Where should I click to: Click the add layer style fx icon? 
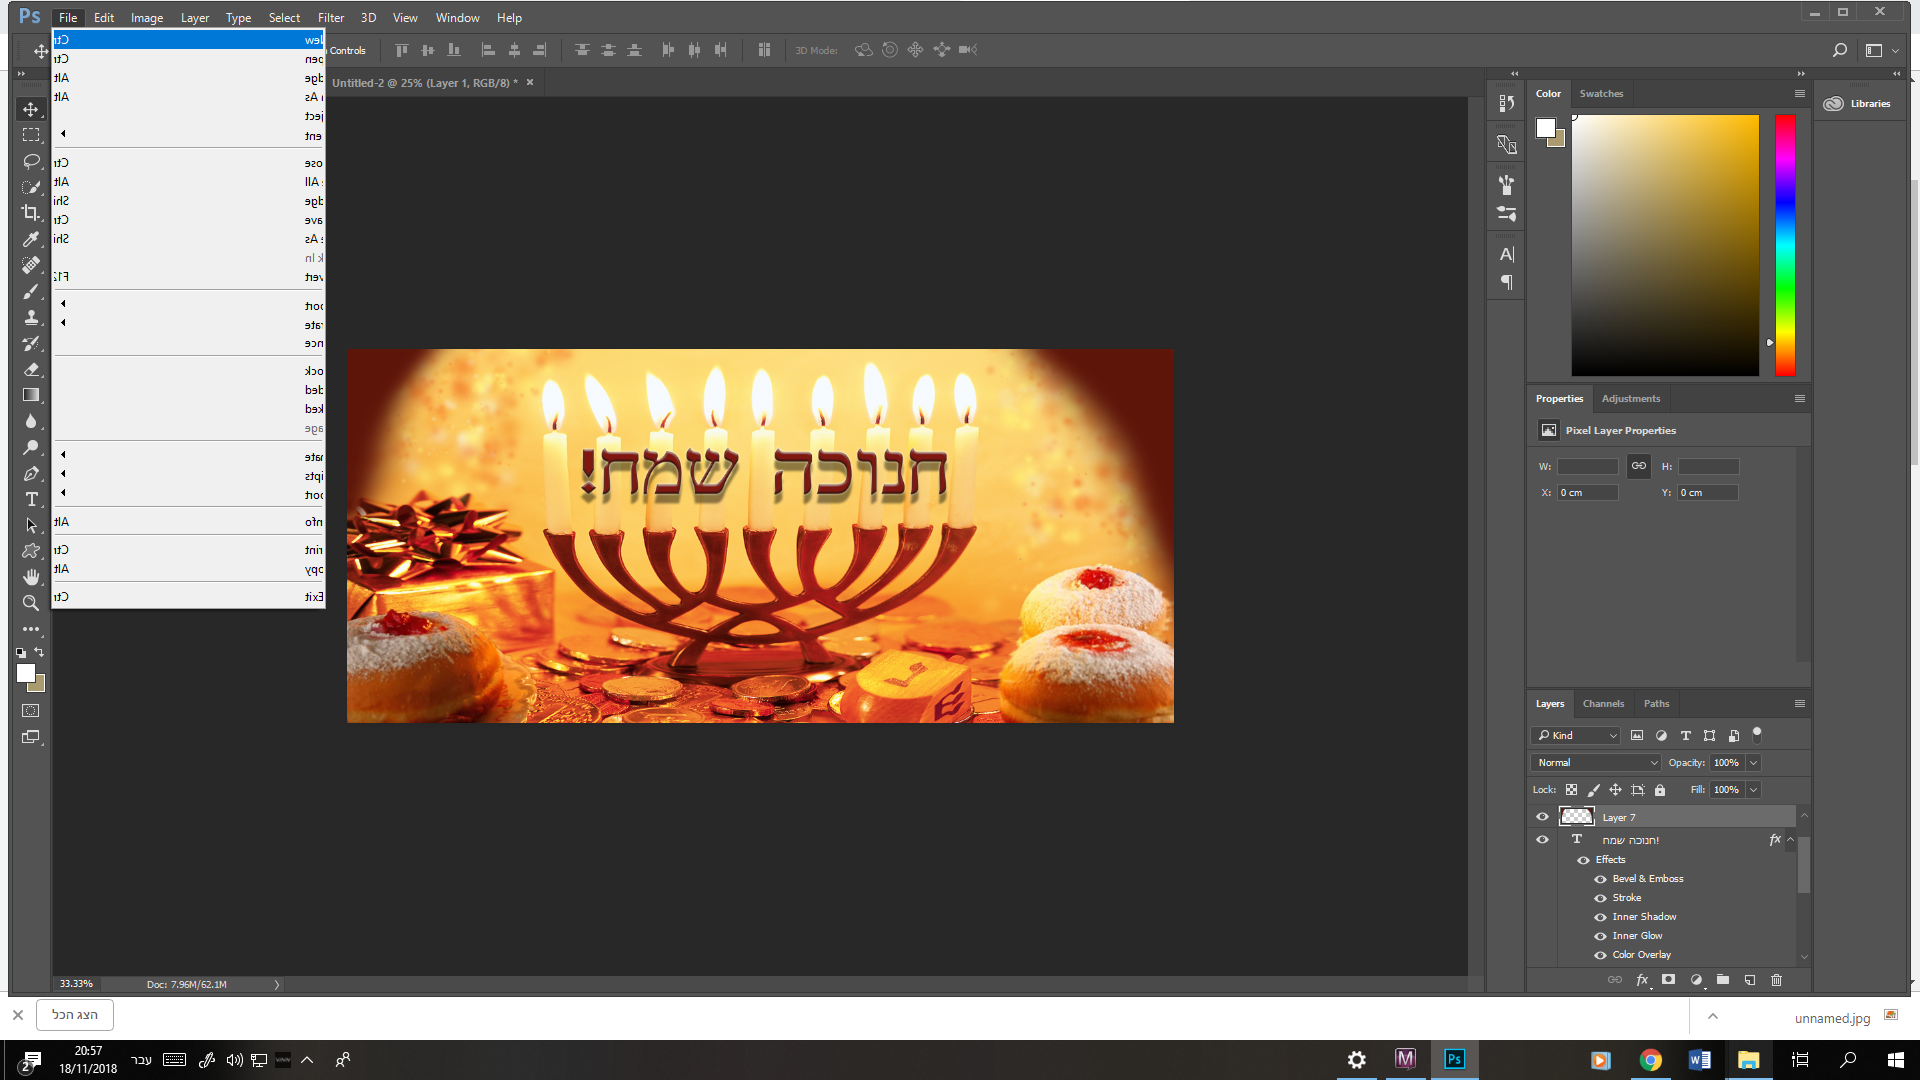1642,980
